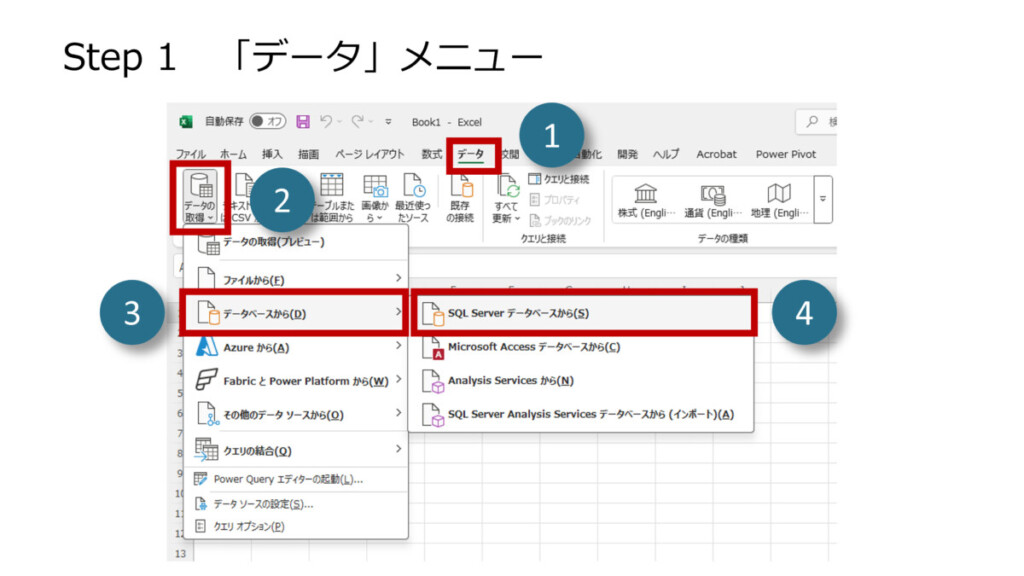
Task: Open the Azure から(A) submenu
Action: pyautogui.click(x=296, y=347)
